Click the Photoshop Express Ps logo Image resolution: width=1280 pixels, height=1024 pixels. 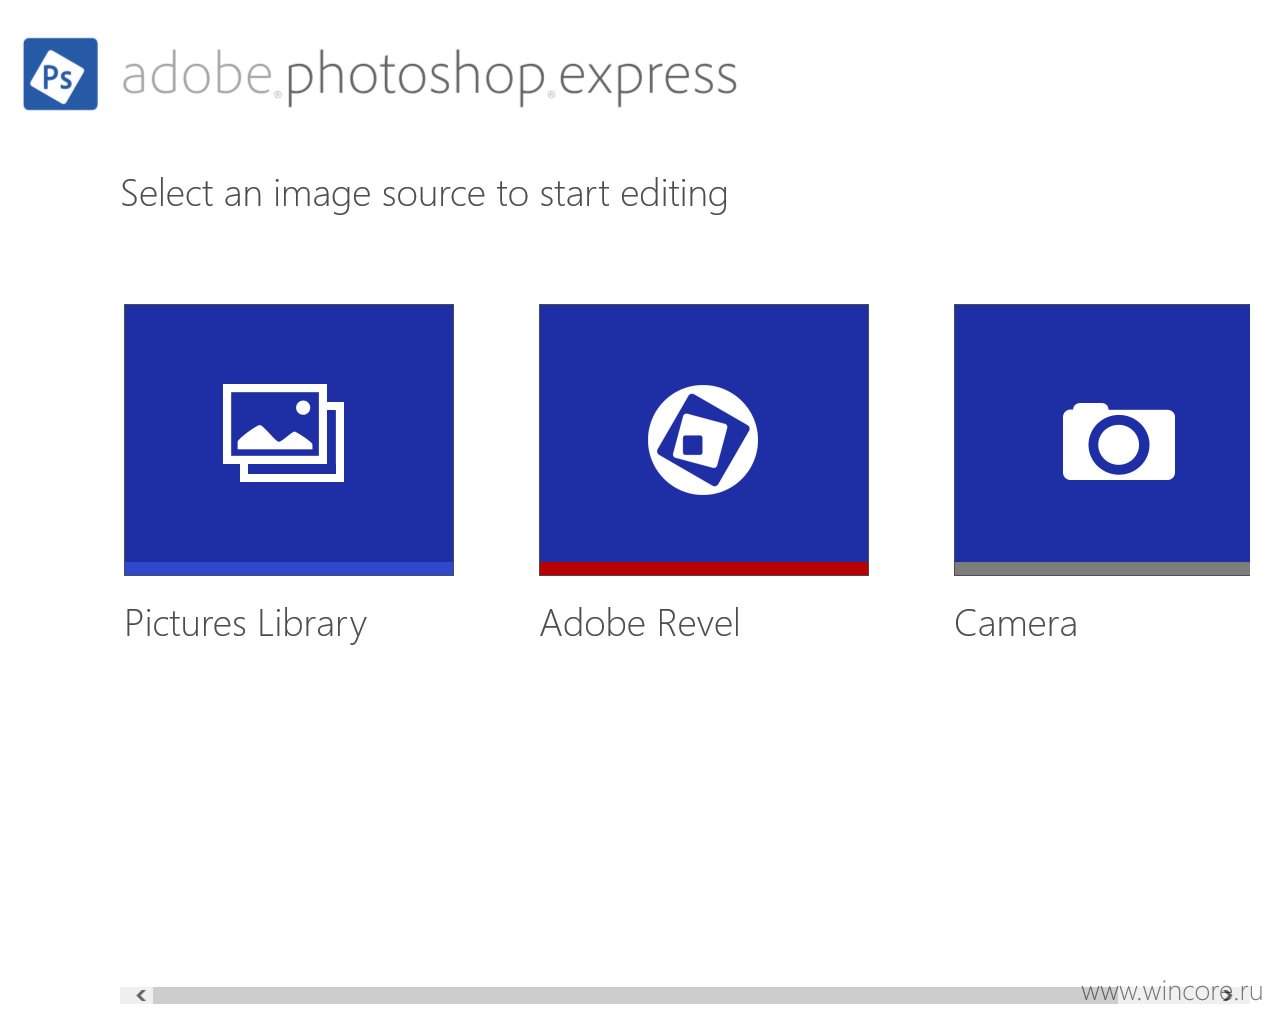(60, 74)
